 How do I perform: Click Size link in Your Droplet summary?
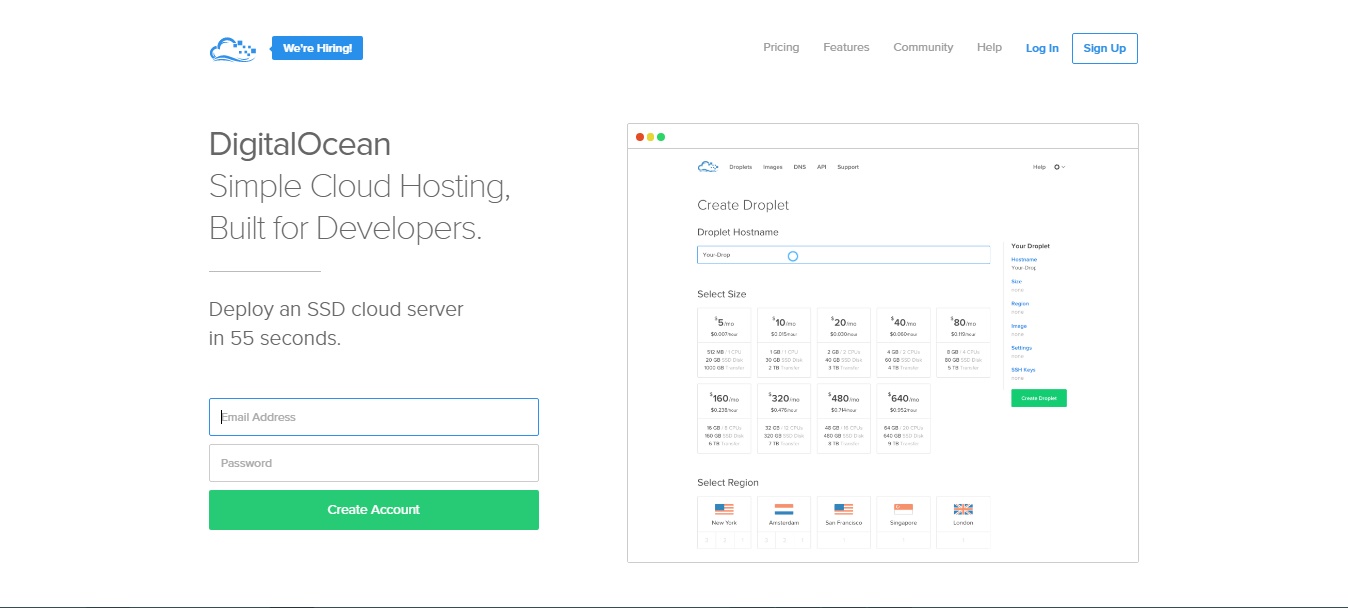click(1016, 282)
